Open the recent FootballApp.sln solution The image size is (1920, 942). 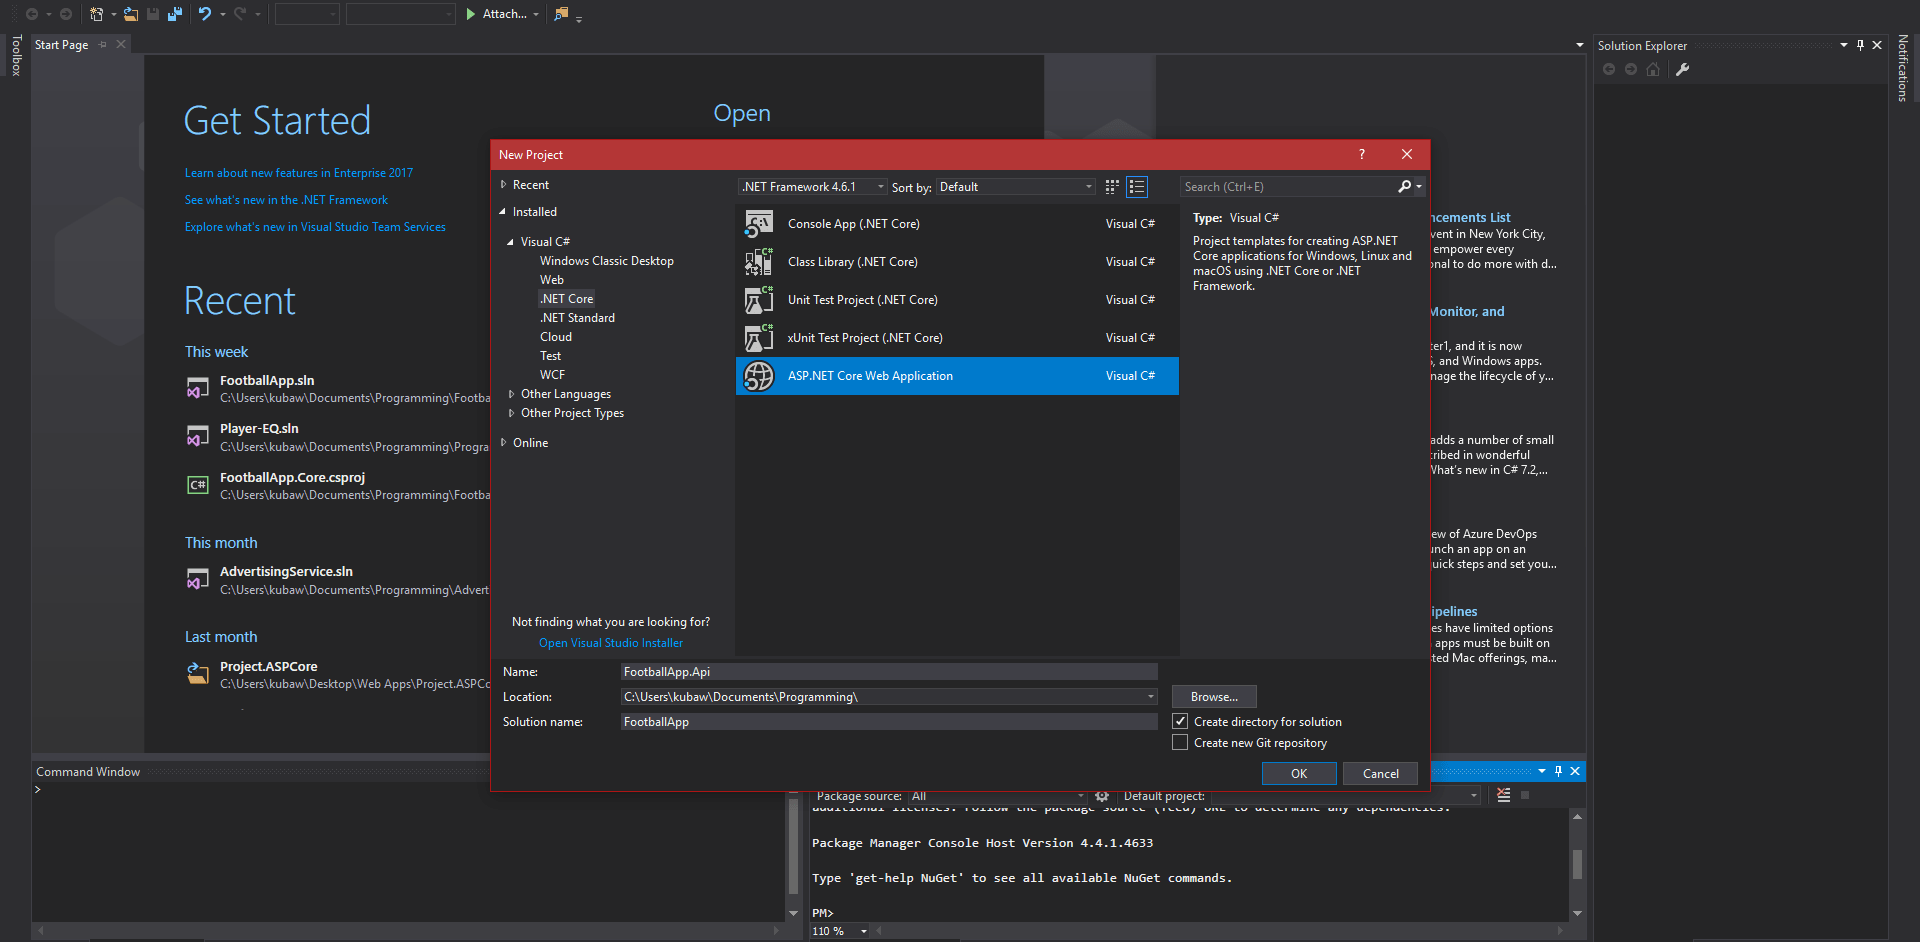tap(267, 380)
